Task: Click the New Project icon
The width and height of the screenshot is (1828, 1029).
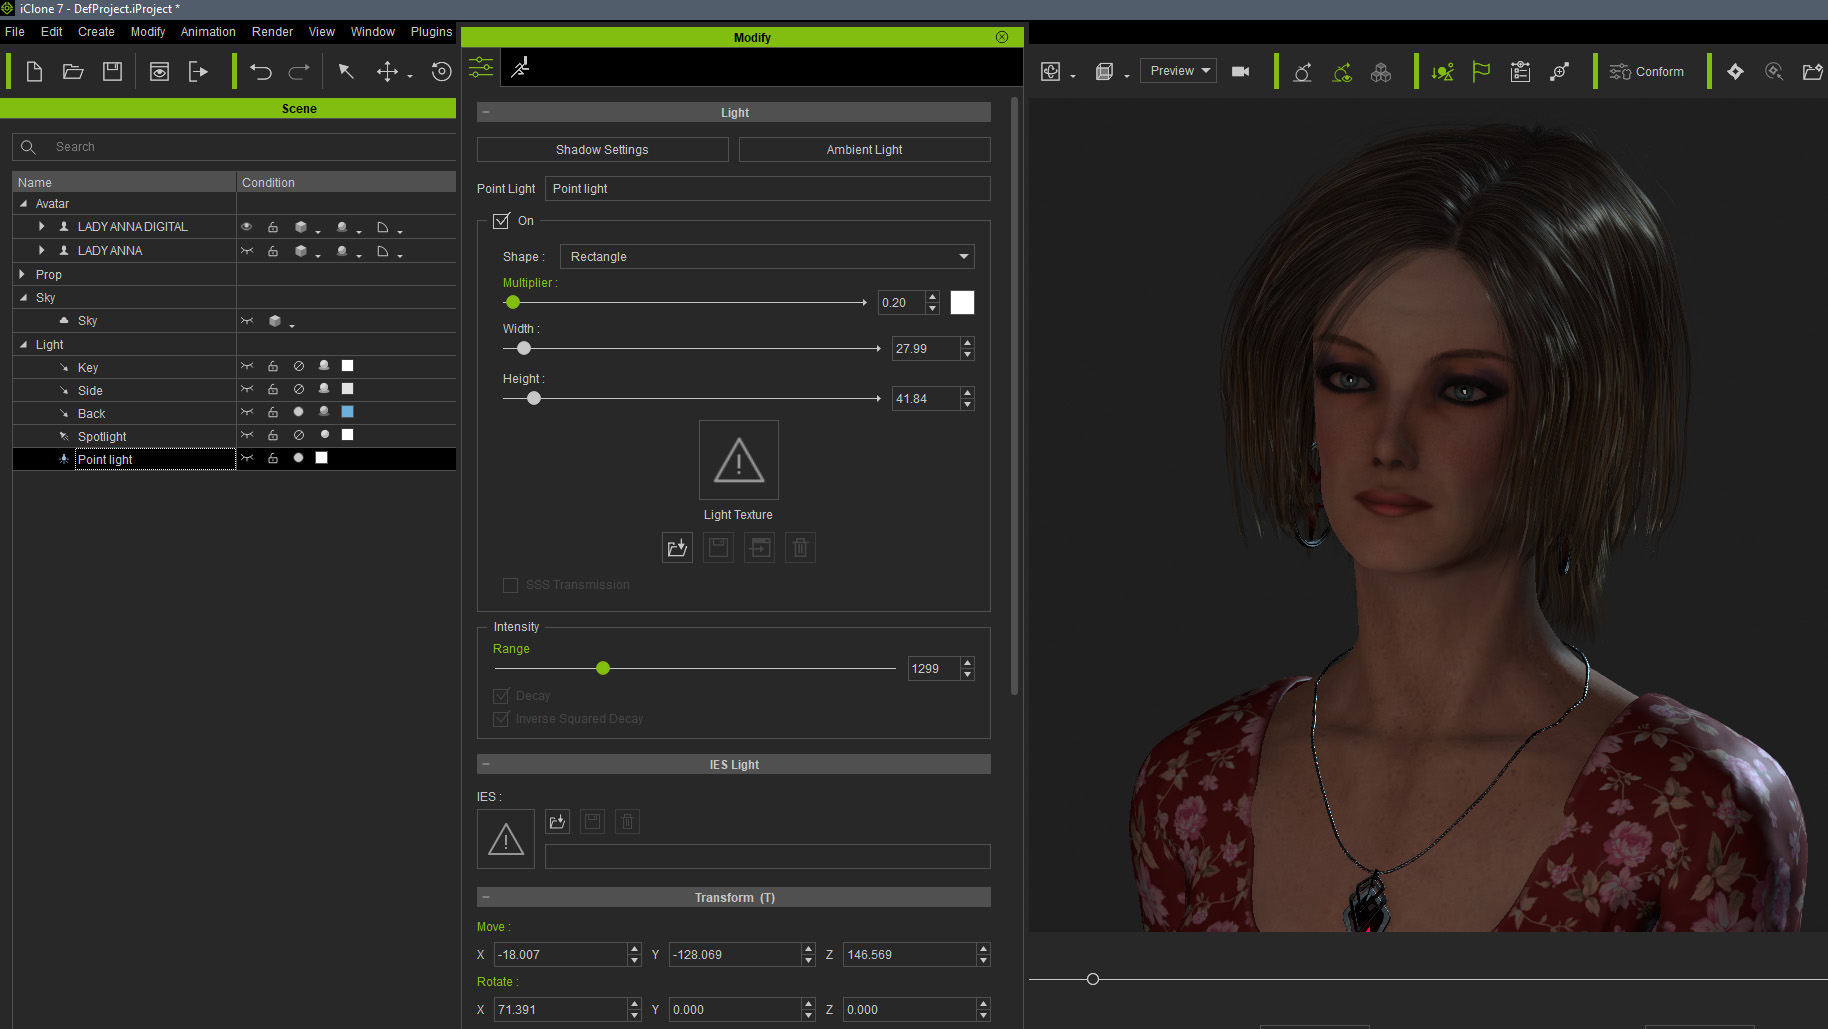Action: 34,72
